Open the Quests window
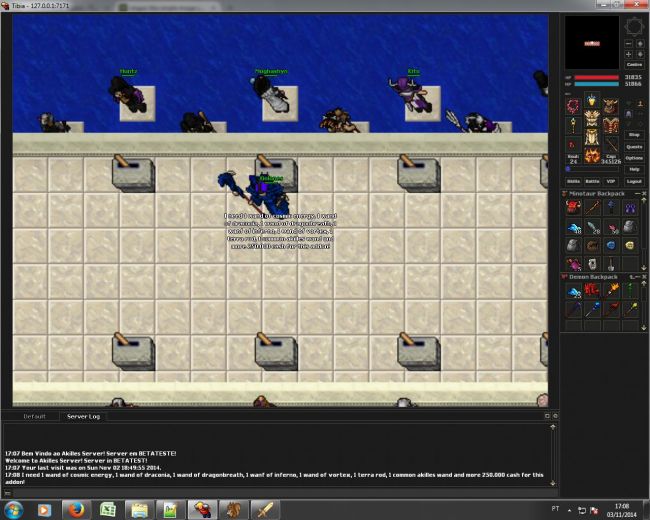This screenshot has width=650, height=520. [x=634, y=146]
